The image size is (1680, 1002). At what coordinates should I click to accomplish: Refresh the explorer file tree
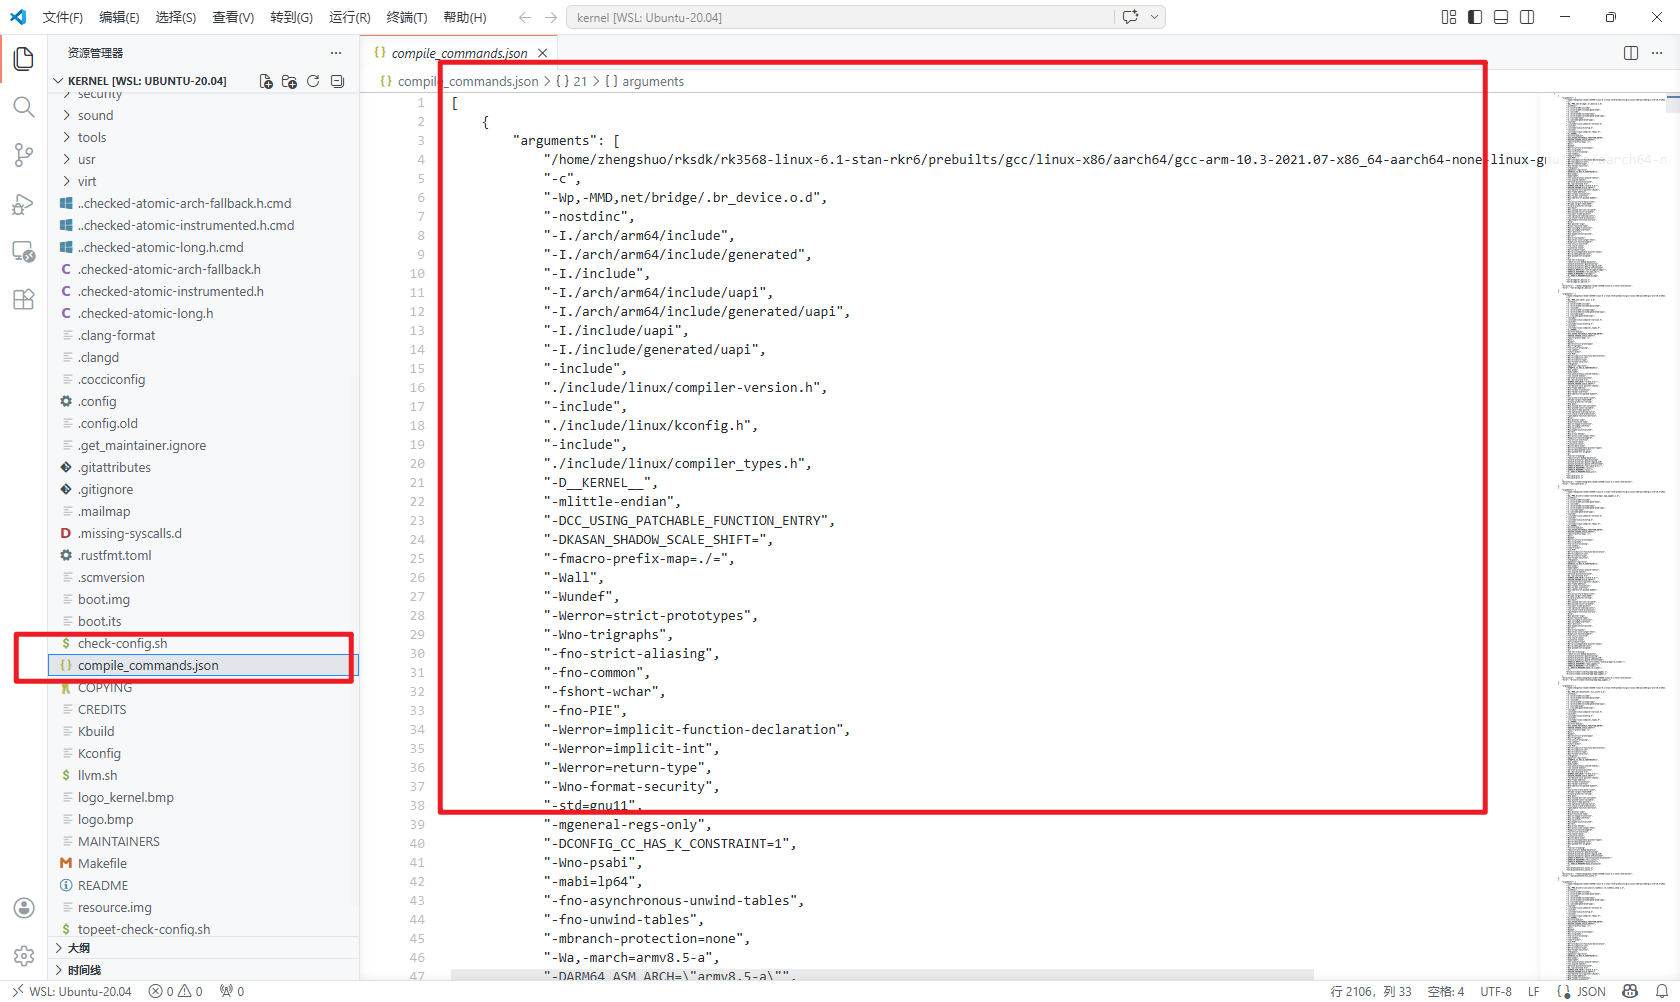pyautogui.click(x=313, y=81)
